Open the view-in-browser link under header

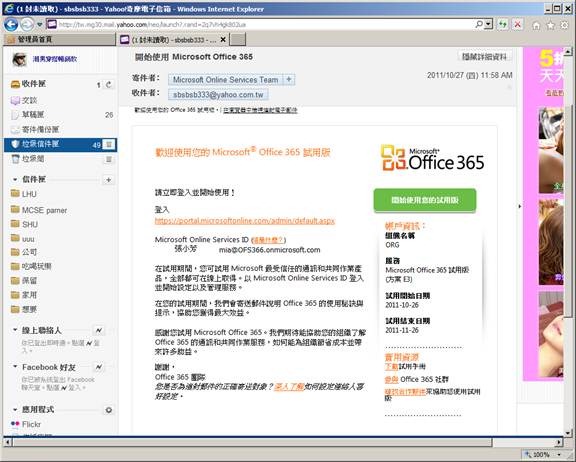point(260,110)
